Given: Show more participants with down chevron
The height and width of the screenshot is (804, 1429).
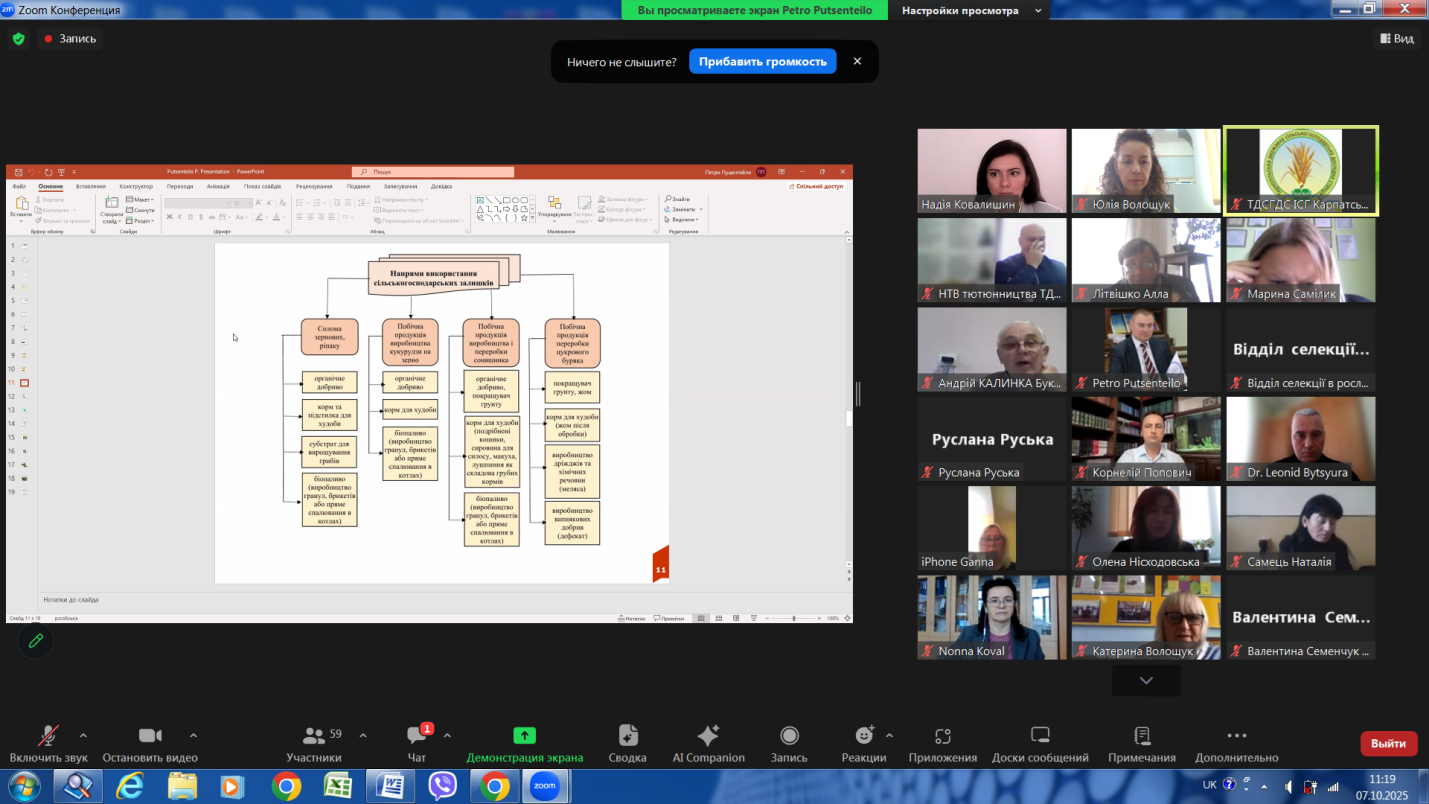Looking at the screenshot, I should tap(1146, 680).
